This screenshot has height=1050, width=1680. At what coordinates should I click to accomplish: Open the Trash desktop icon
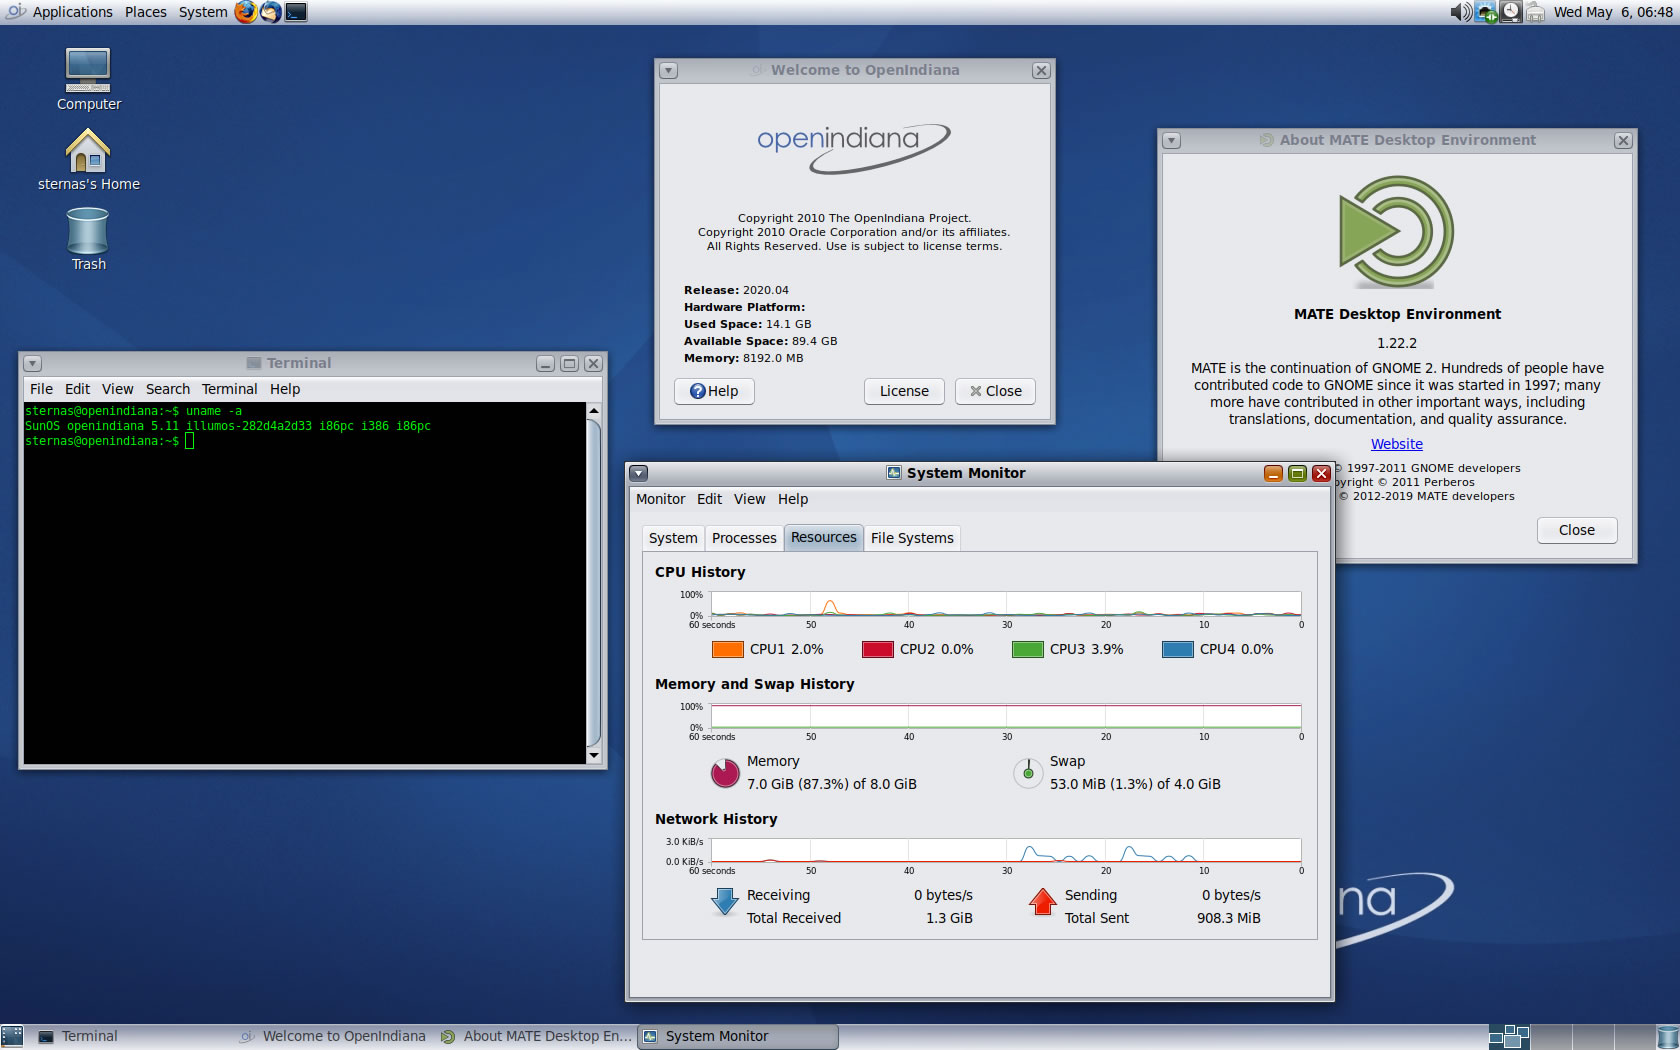click(88, 239)
